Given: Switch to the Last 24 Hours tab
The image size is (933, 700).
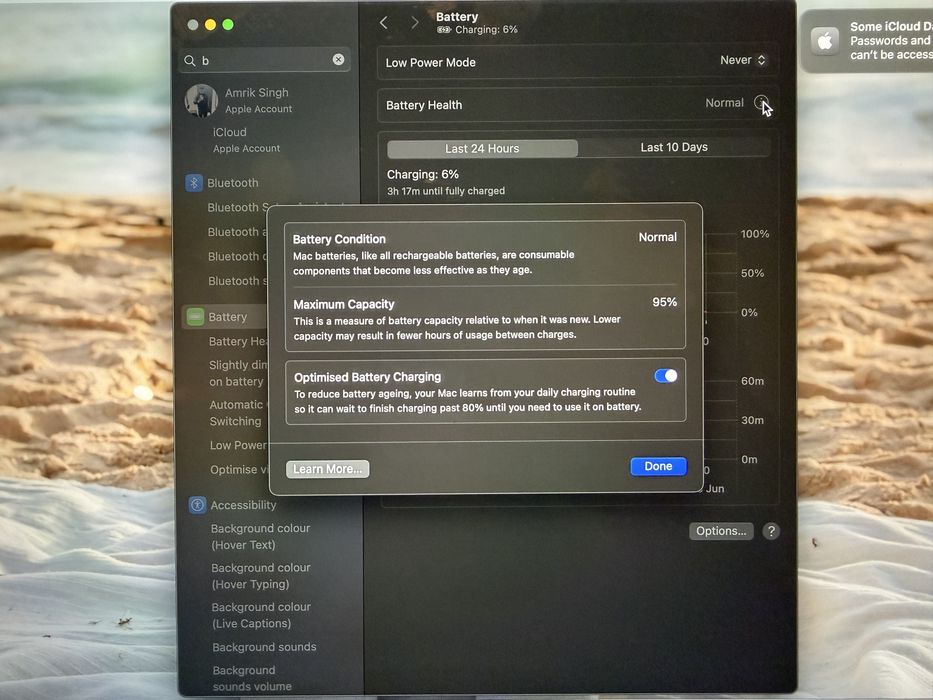Looking at the screenshot, I should [482, 148].
